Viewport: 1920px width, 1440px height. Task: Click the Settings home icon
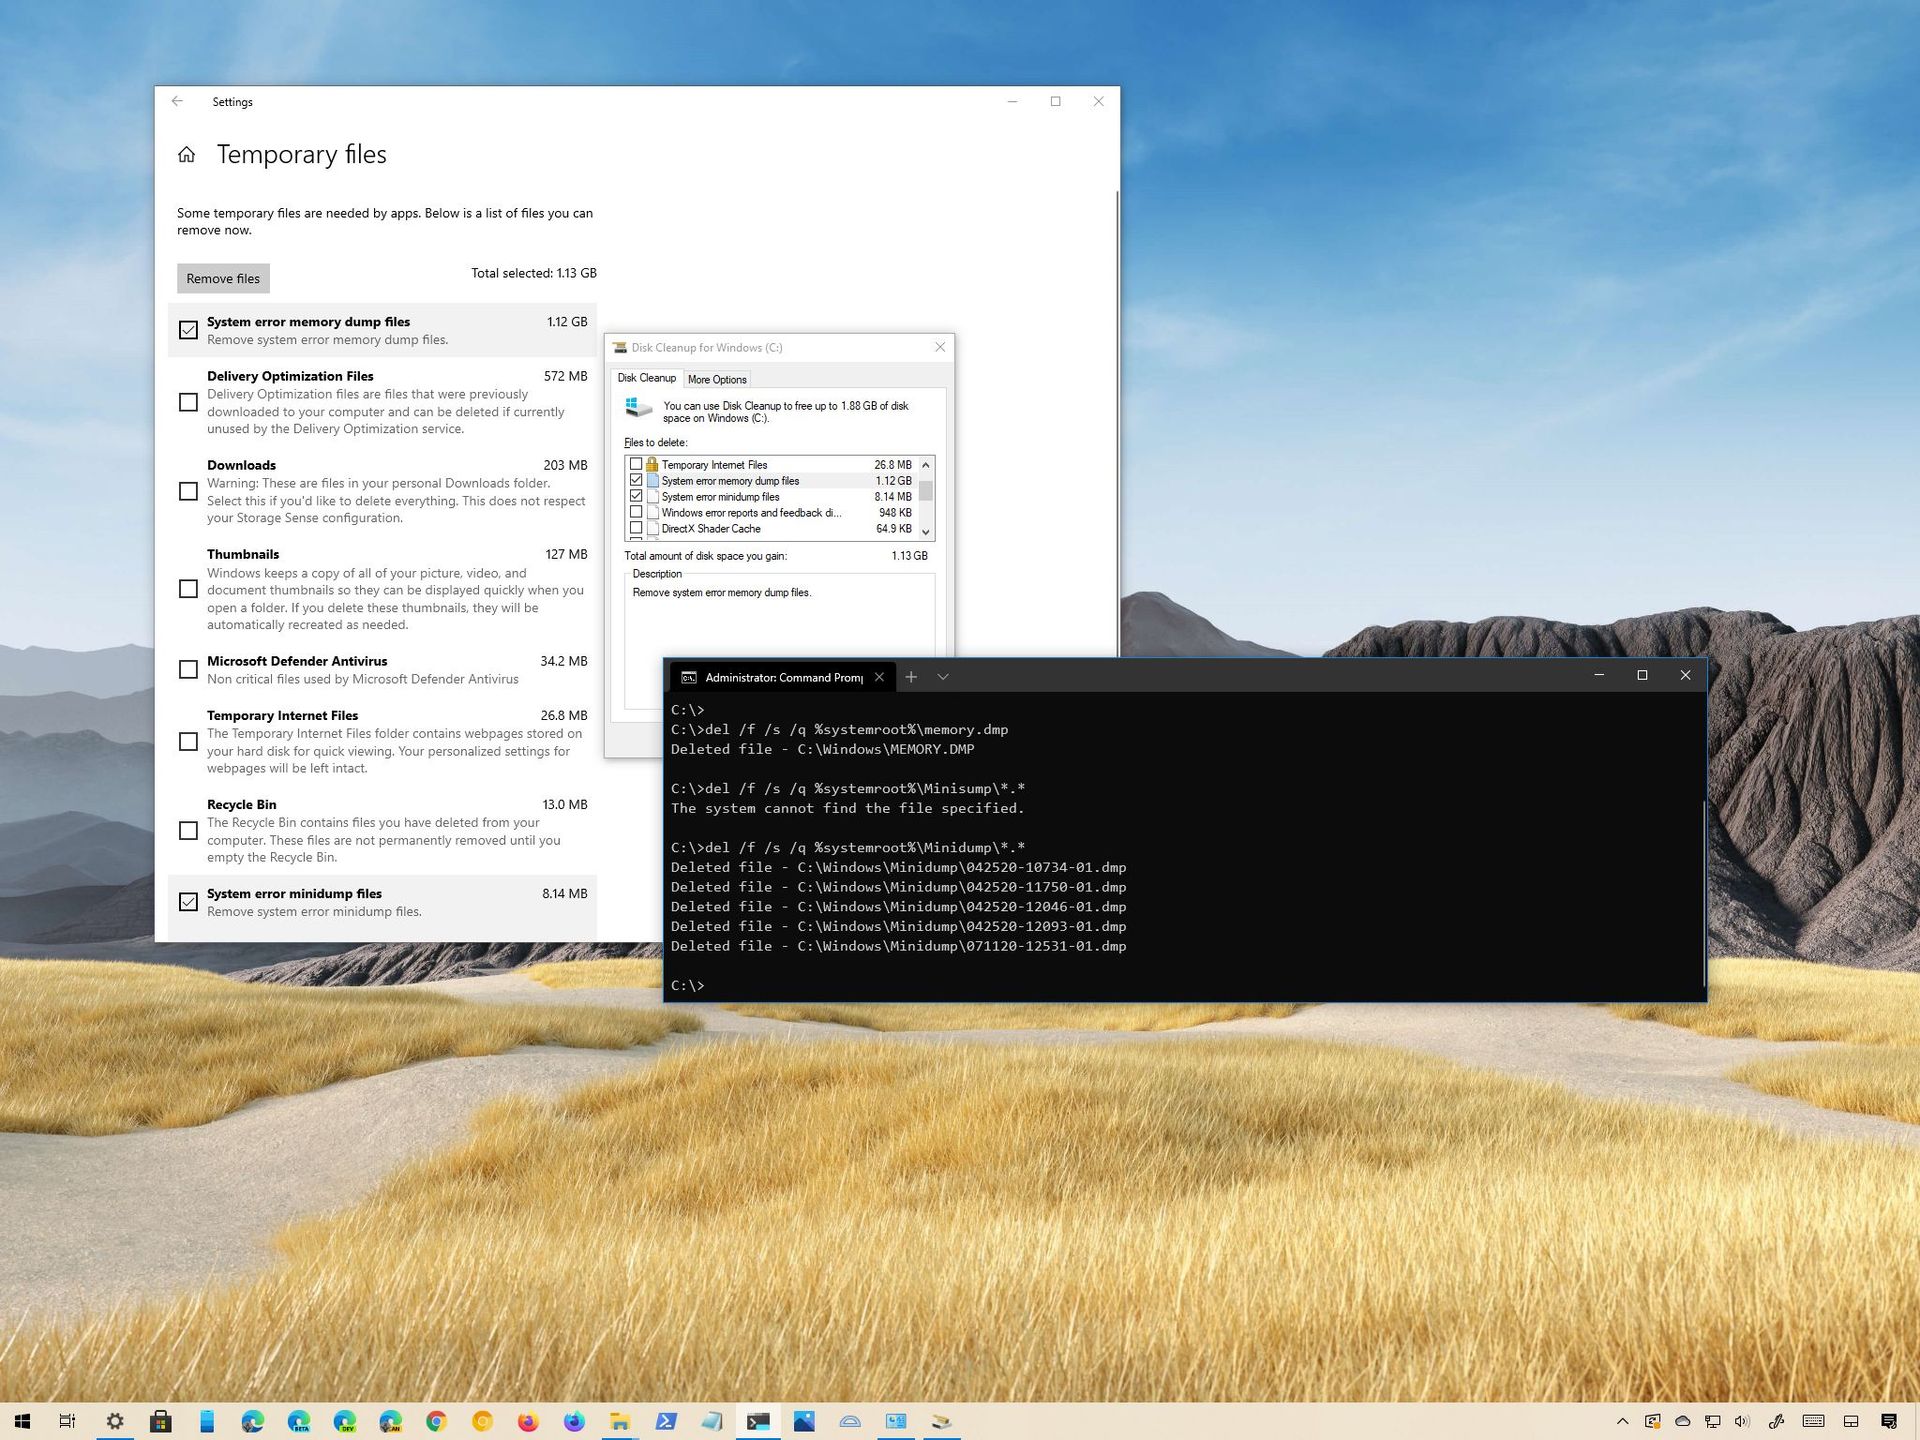pos(184,153)
